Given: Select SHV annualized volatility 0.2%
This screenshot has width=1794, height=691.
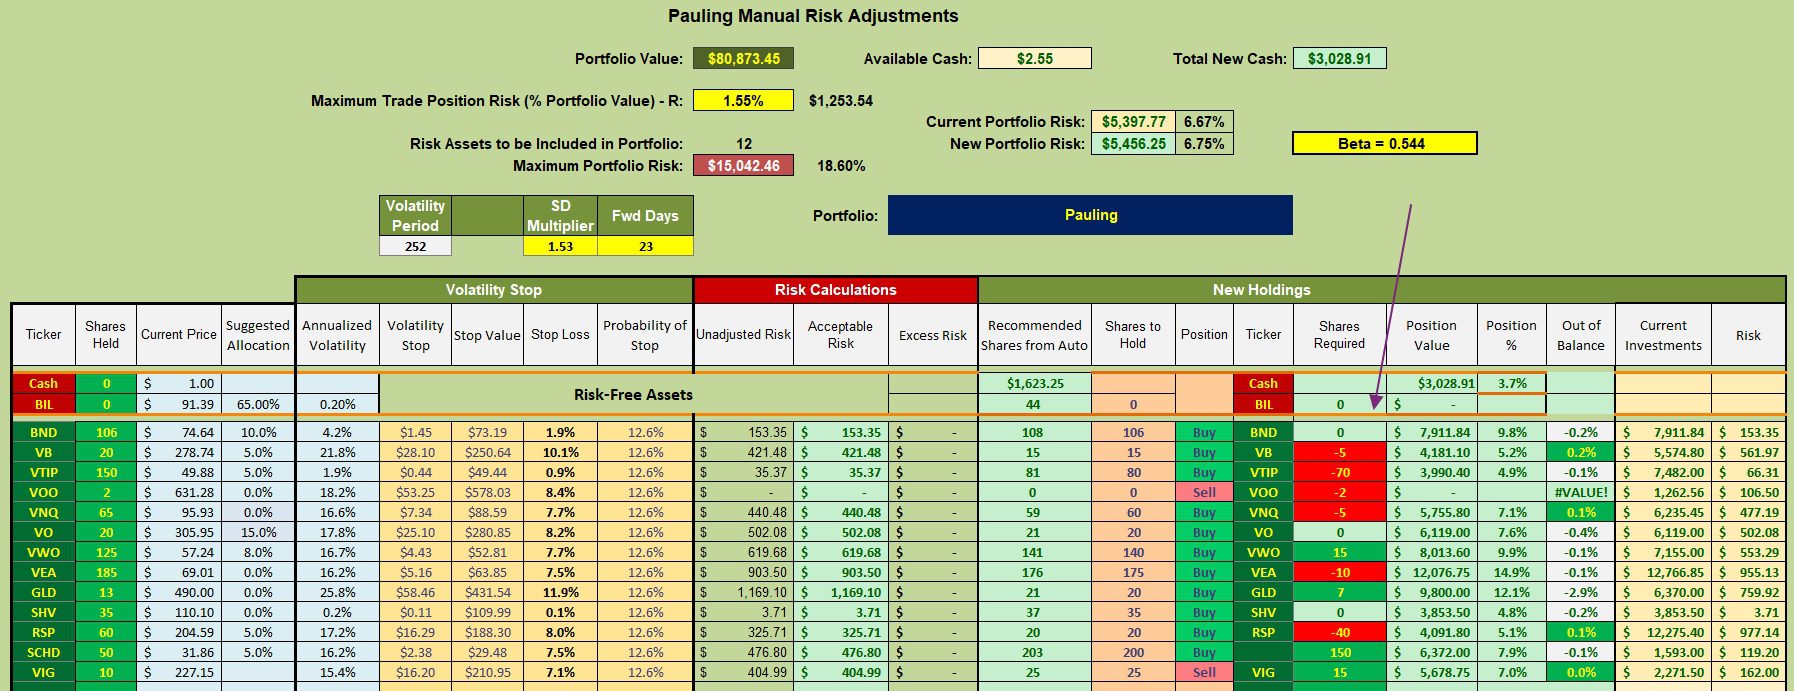Looking at the screenshot, I should tap(337, 613).
